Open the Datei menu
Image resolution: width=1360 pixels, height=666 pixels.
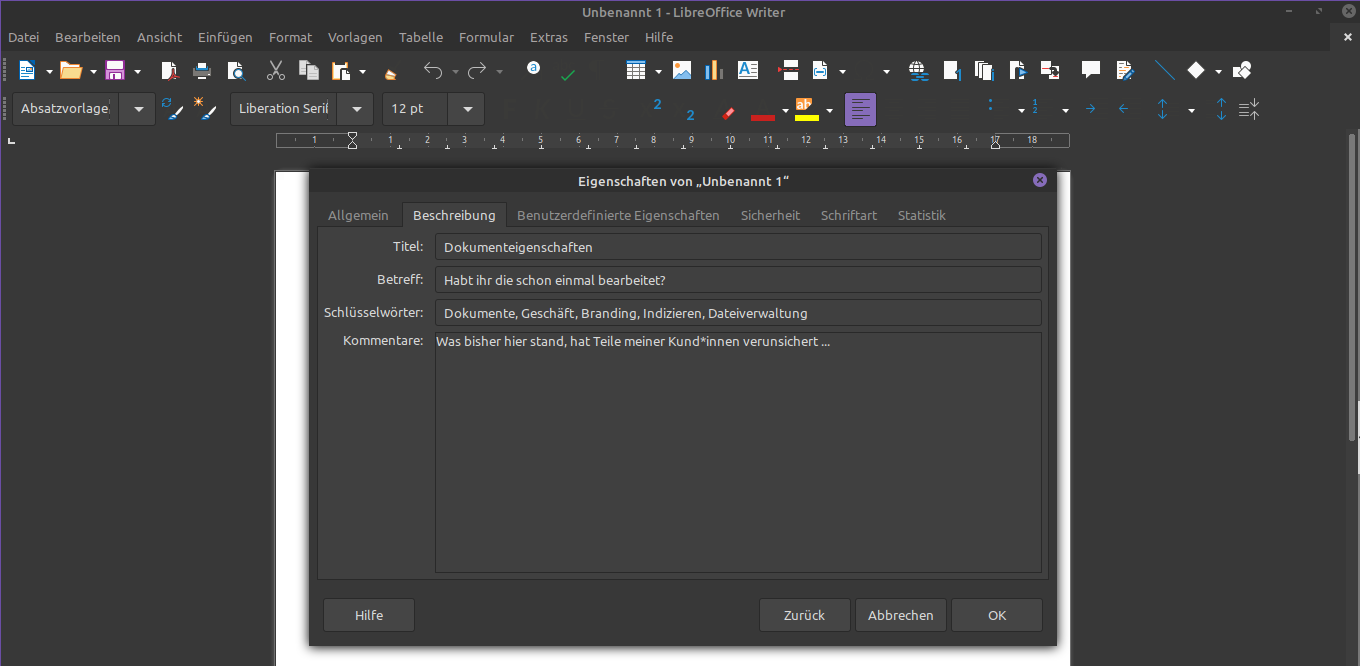click(x=23, y=37)
